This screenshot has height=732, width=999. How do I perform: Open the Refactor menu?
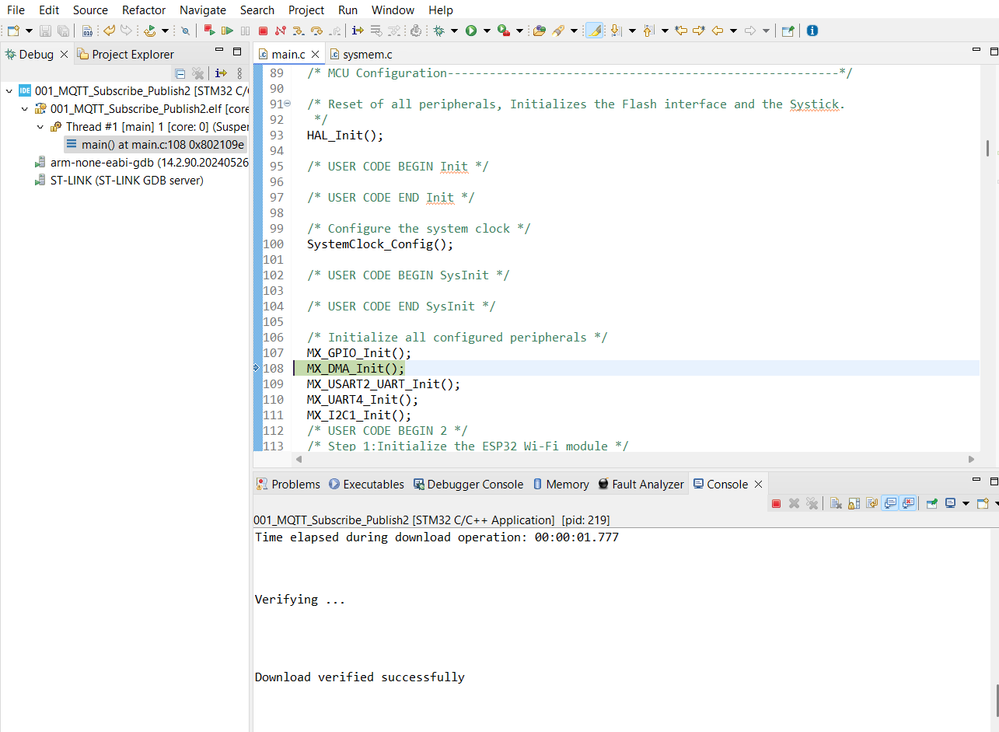coord(143,10)
